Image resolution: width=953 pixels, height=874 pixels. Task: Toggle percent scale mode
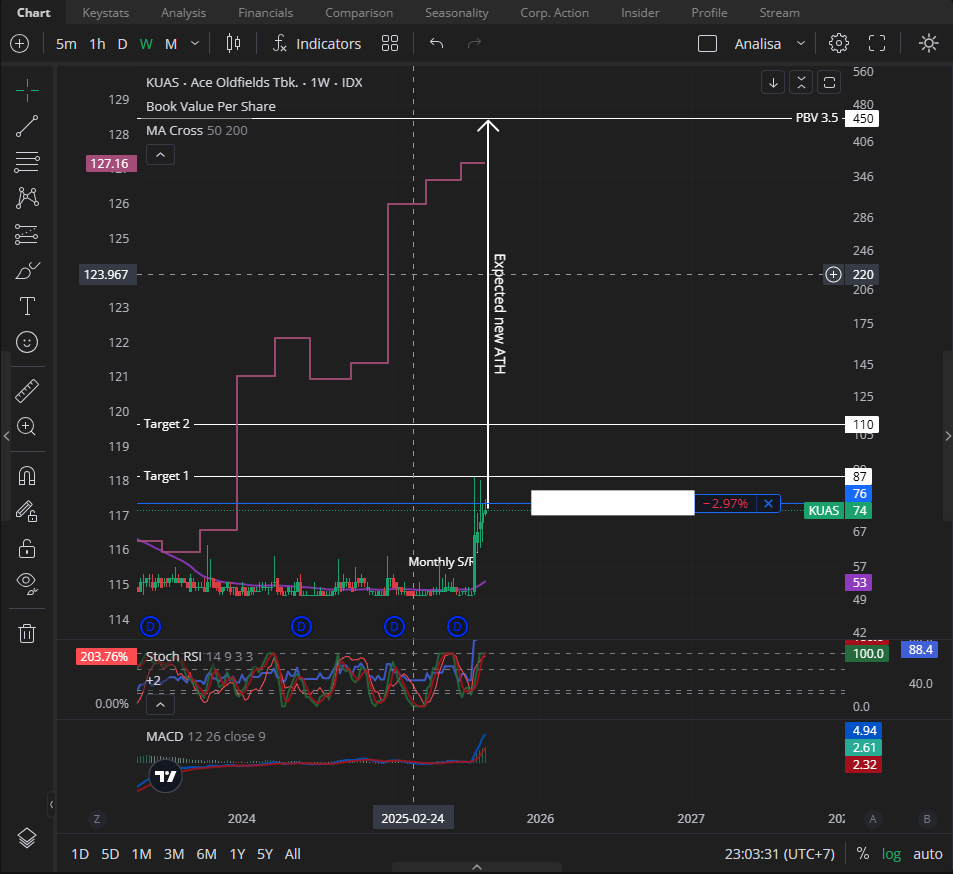click(862, 854)
